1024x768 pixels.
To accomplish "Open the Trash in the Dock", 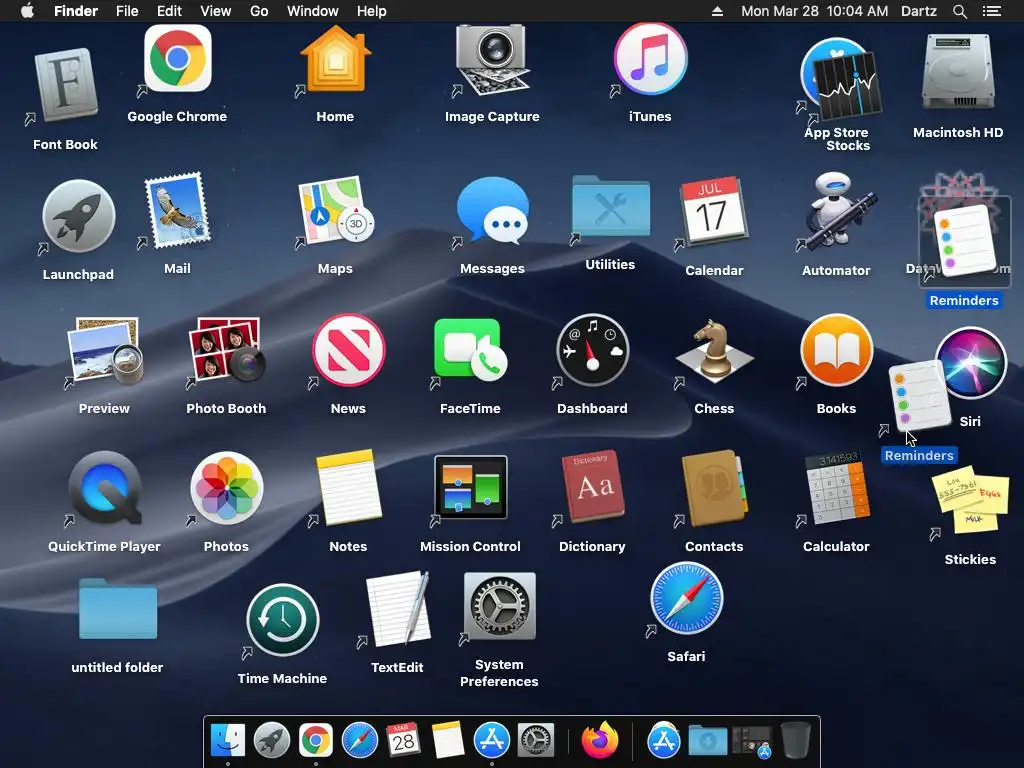I will 795,741.
